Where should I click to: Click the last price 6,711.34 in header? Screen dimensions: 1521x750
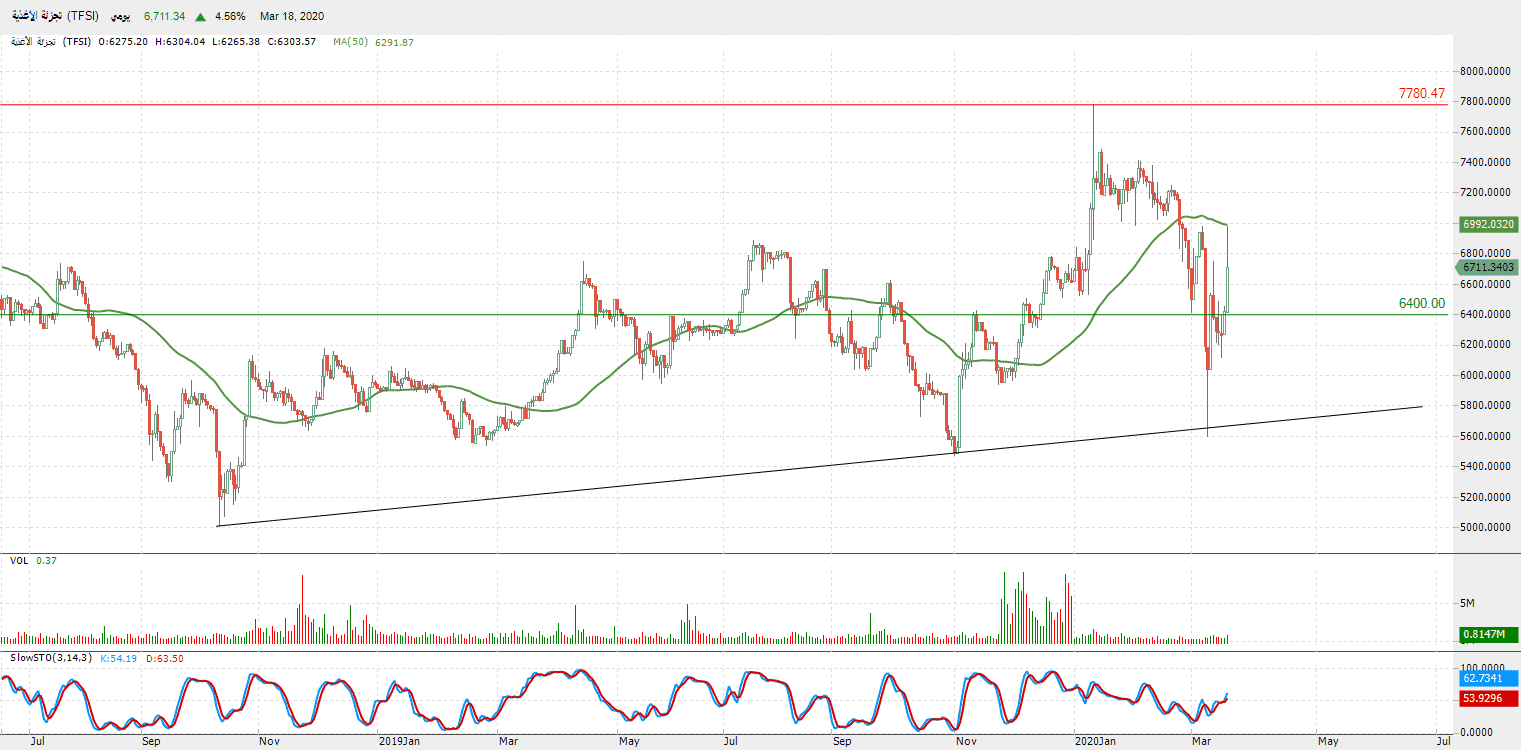(165, 17)
